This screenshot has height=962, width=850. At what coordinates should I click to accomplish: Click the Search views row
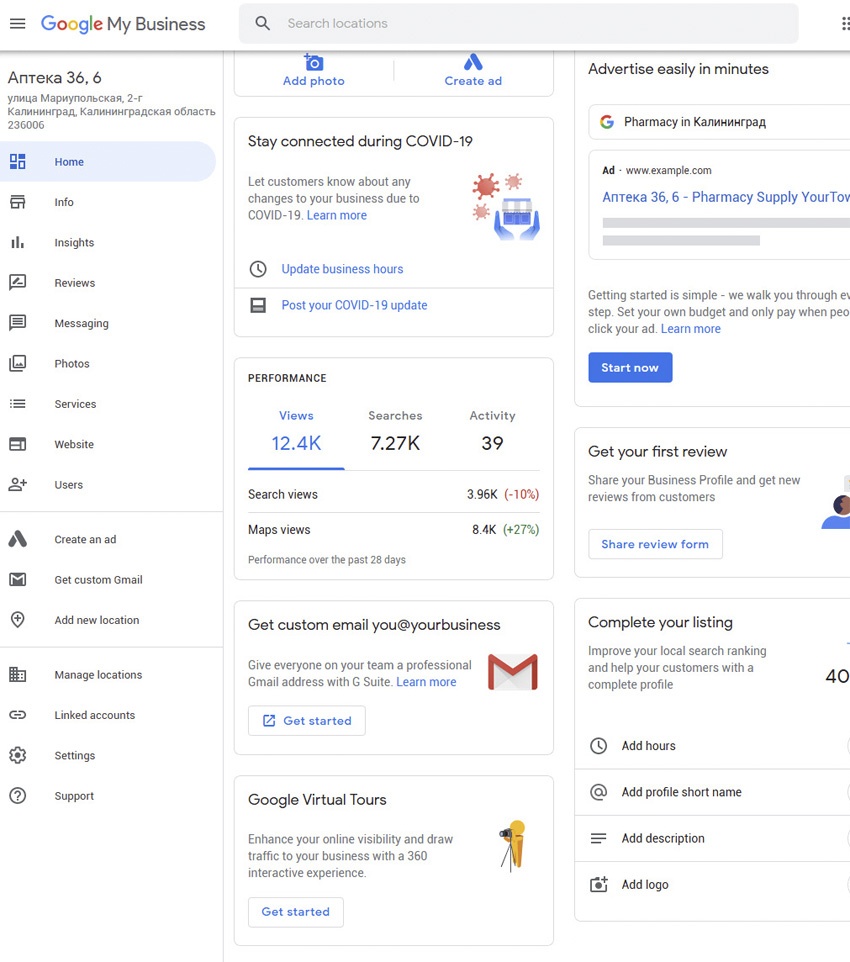(393, 494)
